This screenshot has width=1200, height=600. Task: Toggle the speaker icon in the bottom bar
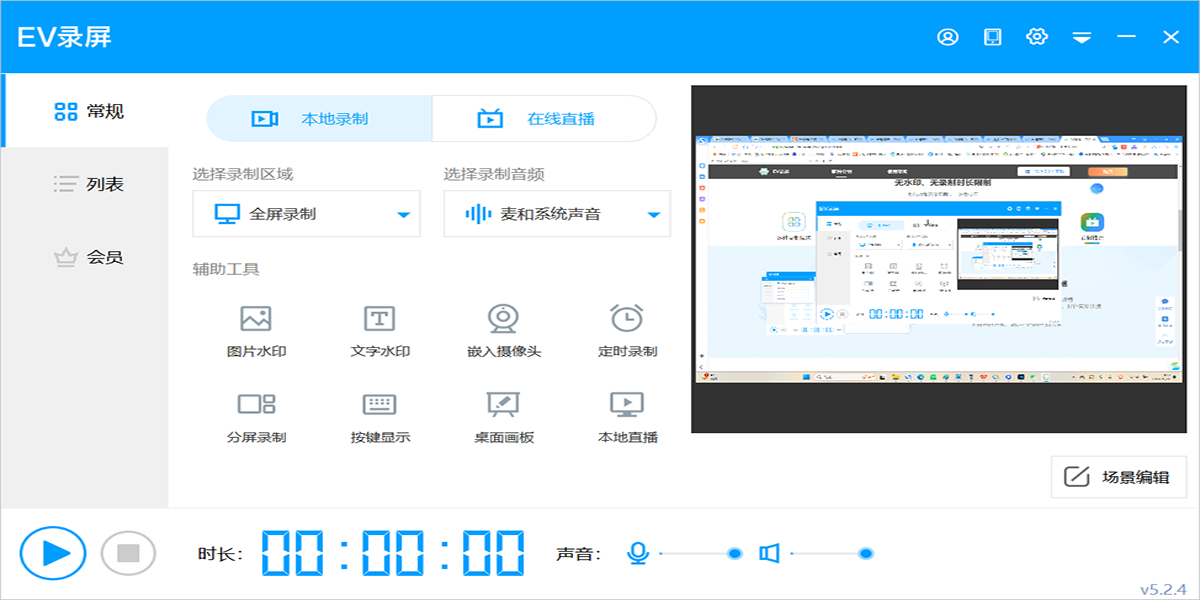pyautogui.click(x=768, y=553)
